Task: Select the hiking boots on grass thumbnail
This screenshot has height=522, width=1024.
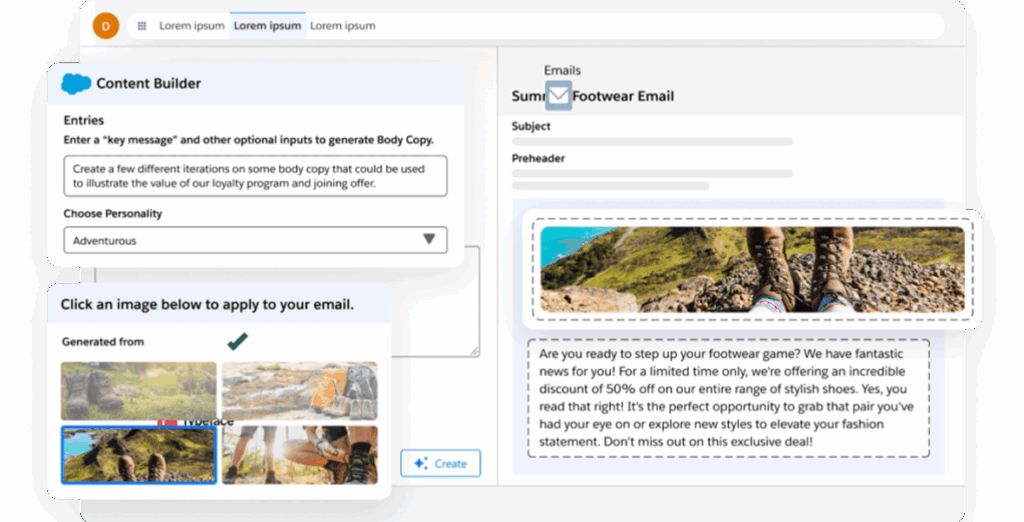Action: (138, 390)
